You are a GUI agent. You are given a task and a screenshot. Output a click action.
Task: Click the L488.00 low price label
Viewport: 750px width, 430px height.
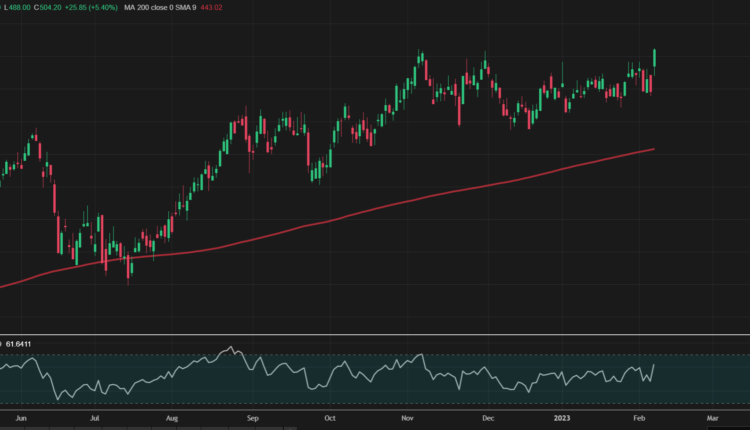pos(18,9)
